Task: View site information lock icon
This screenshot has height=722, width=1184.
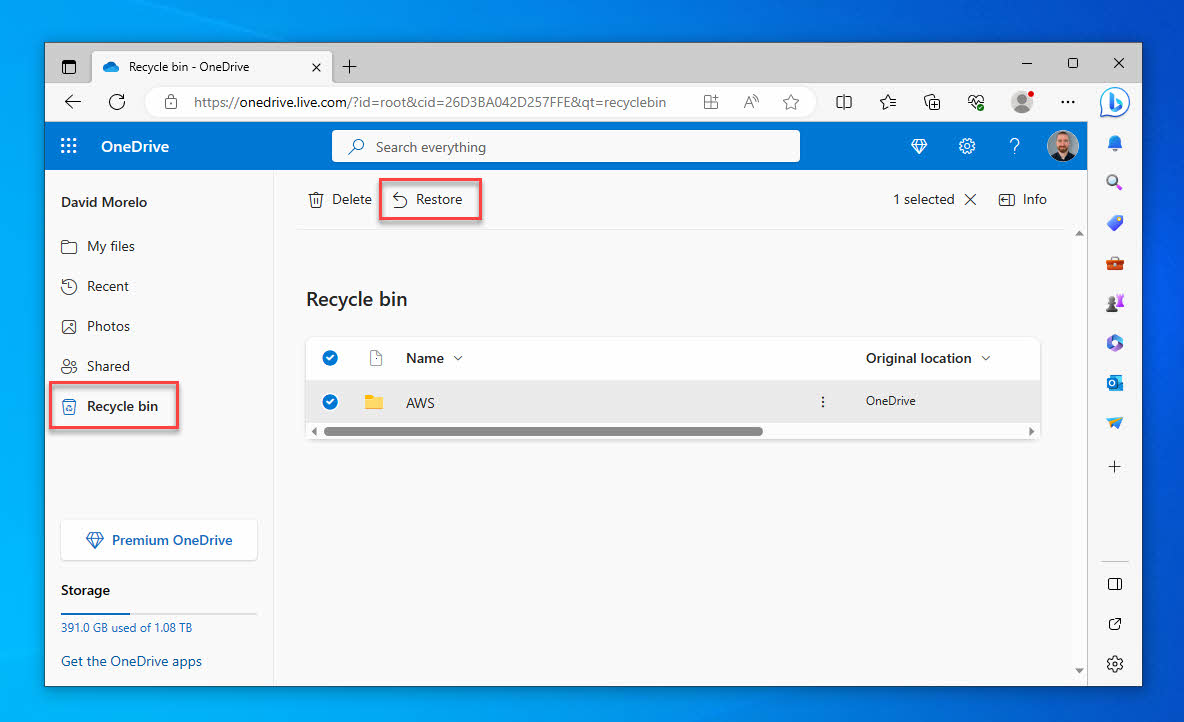Action: tap(171, 102)
